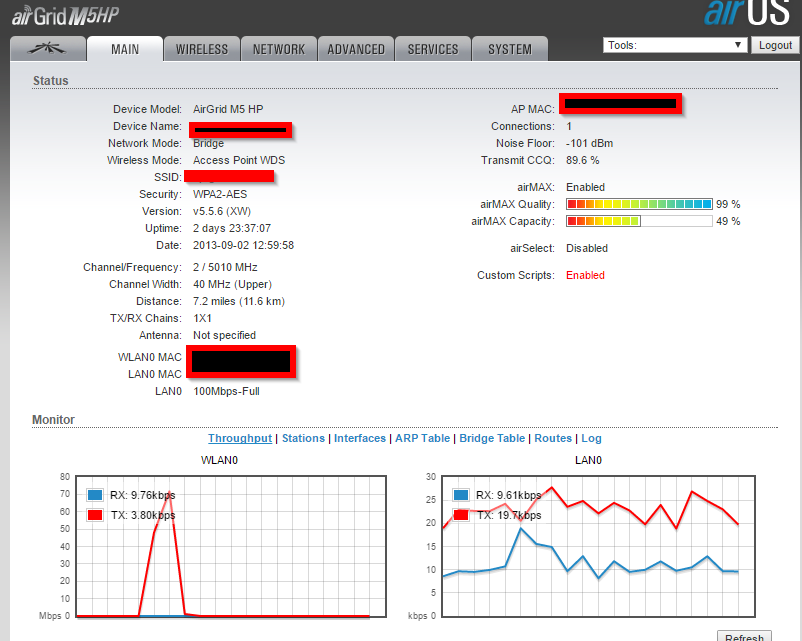Viewport: 802px width, 641px height.
Task: Select the 'Access Point WDS' text
Action: point(239,160)
